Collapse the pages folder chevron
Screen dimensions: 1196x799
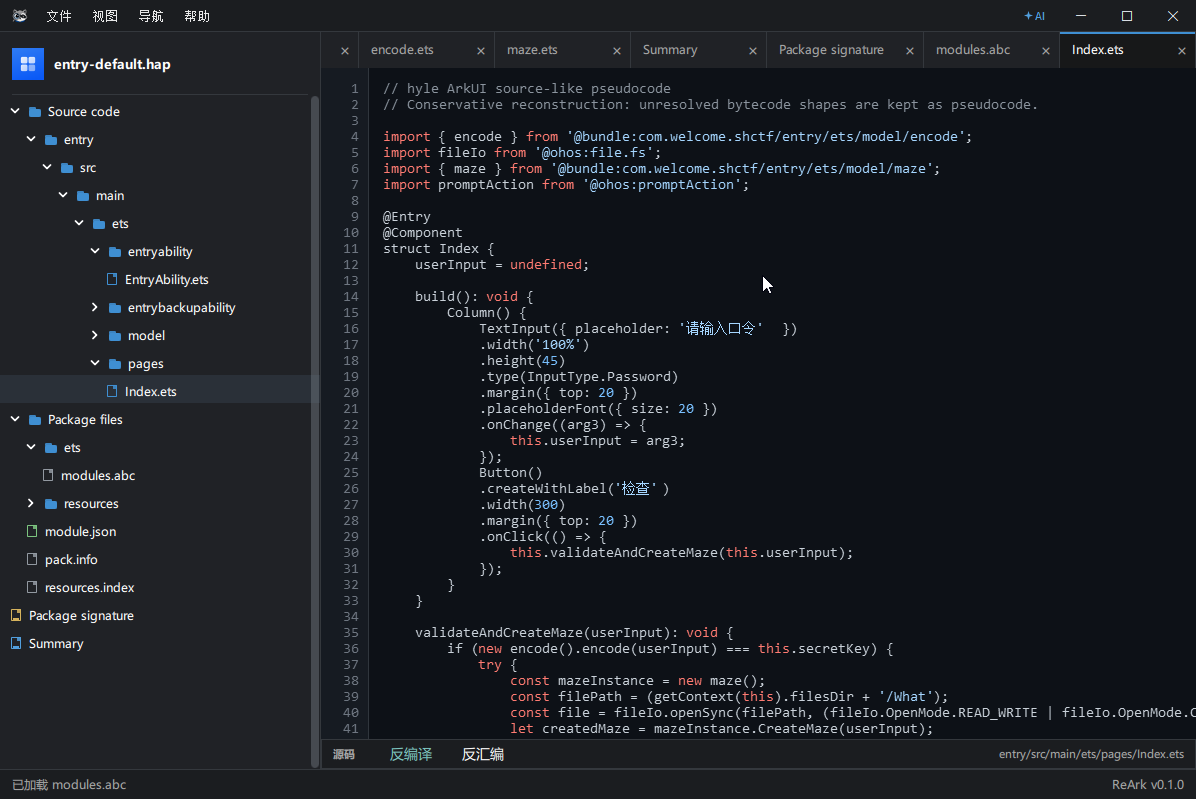(95, 363)
